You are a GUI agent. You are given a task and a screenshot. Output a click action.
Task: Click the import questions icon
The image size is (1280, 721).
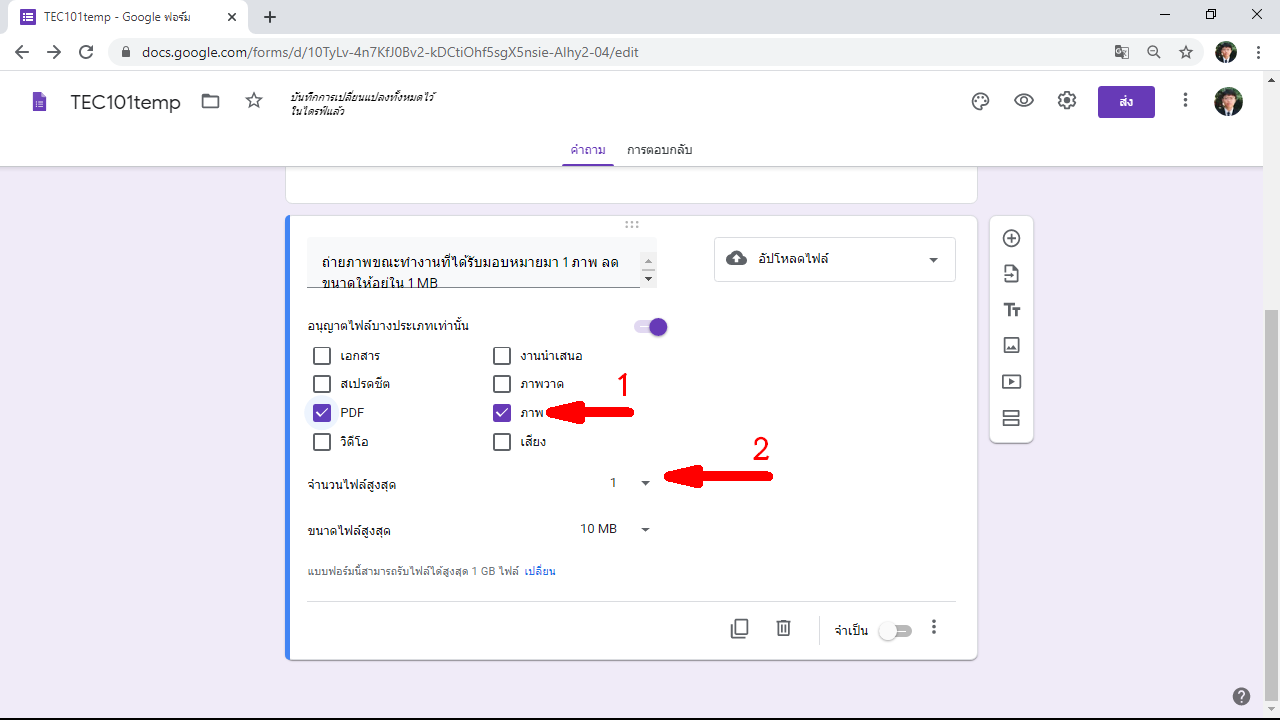click(x=1011, y=274)
